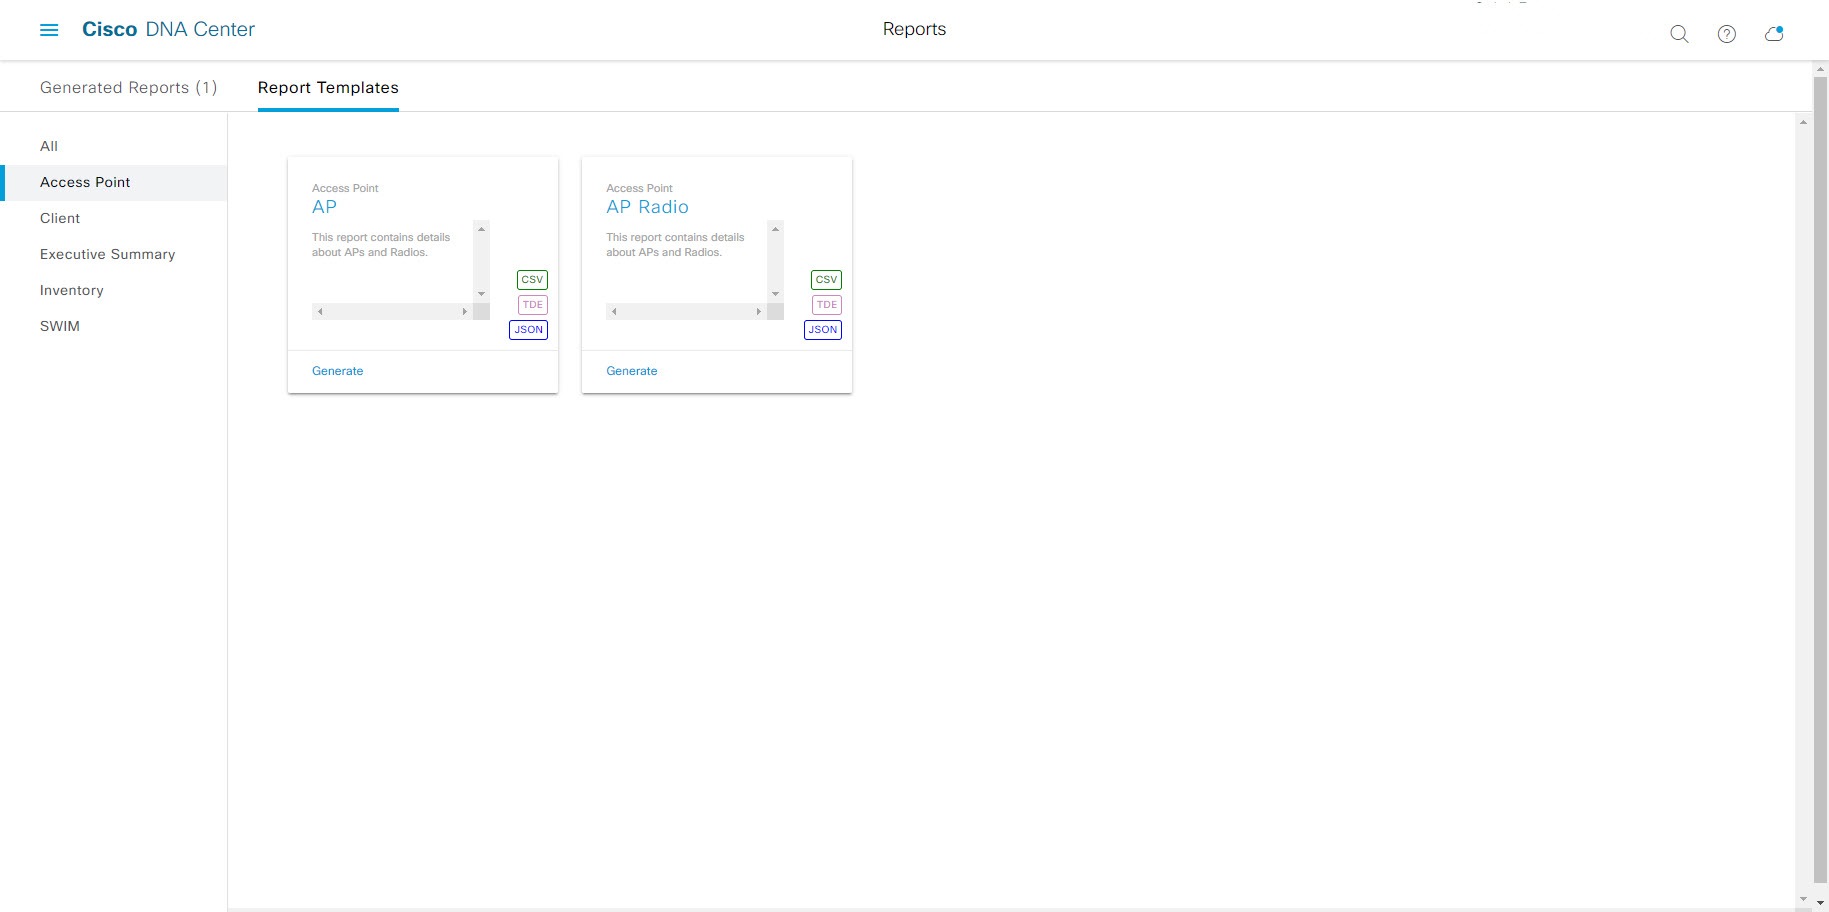Click the JSON badge on AP card
Screen dimensions: 1829x912
click(x=528, y=330)
